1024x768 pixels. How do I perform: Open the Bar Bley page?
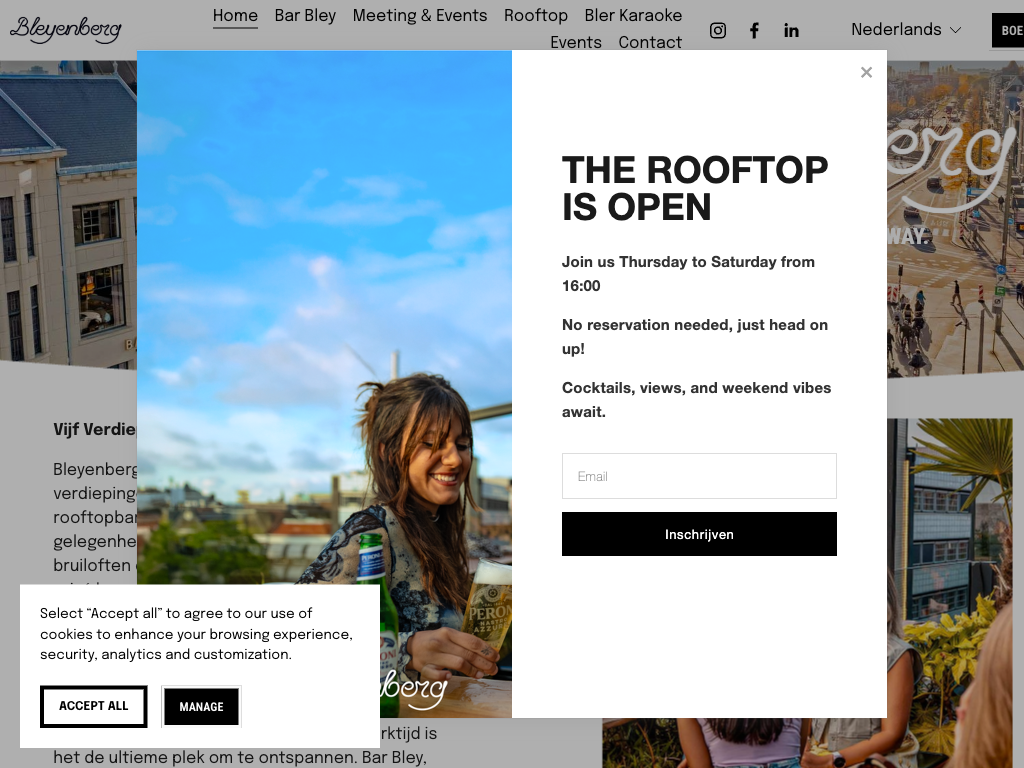coord(305,15)
